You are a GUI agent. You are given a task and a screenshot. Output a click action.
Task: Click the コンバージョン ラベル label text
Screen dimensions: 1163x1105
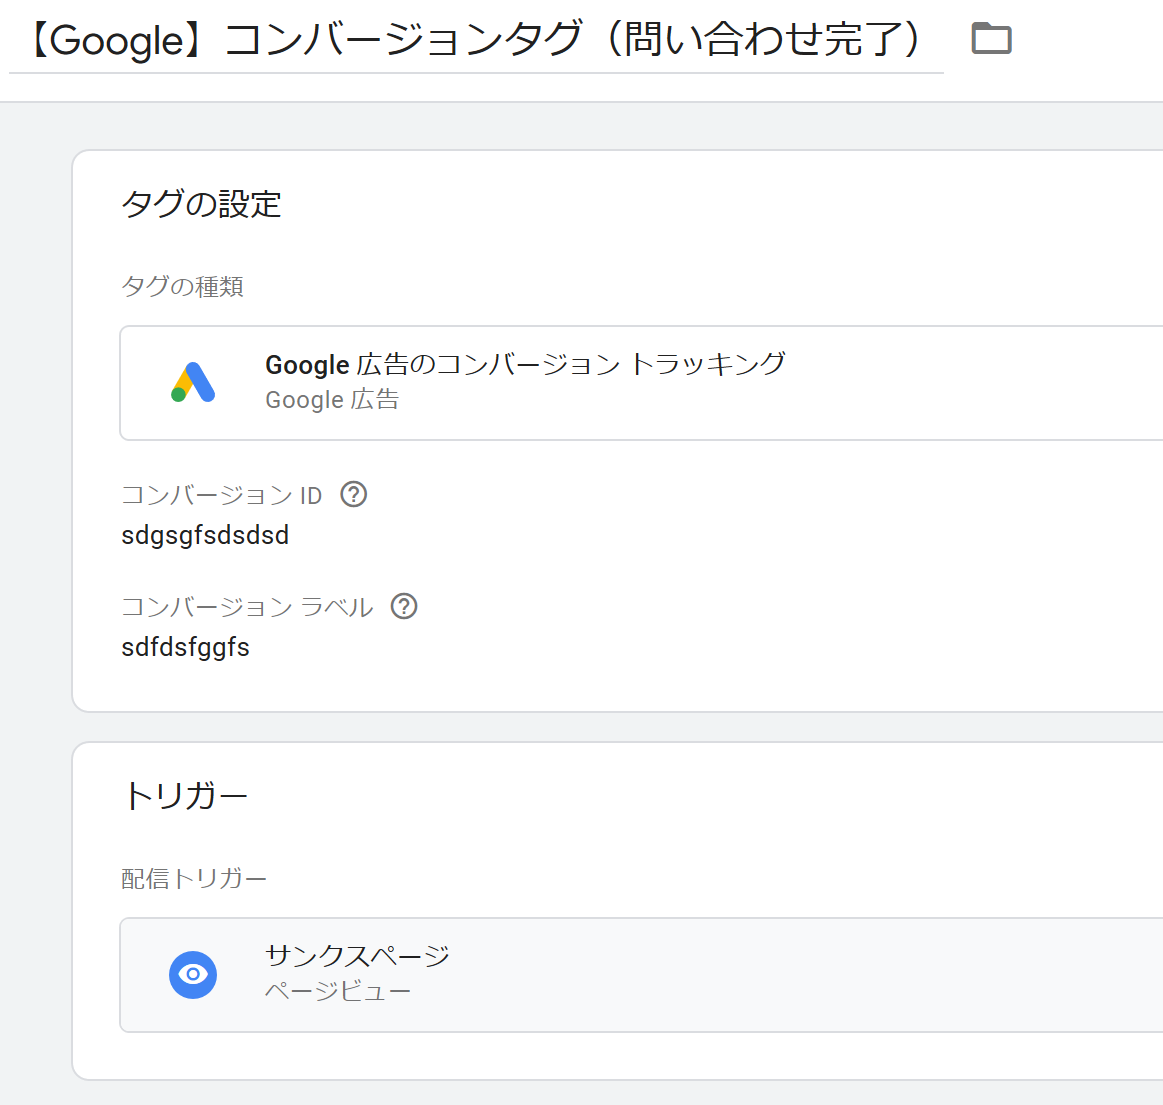(x=247, y=607)
